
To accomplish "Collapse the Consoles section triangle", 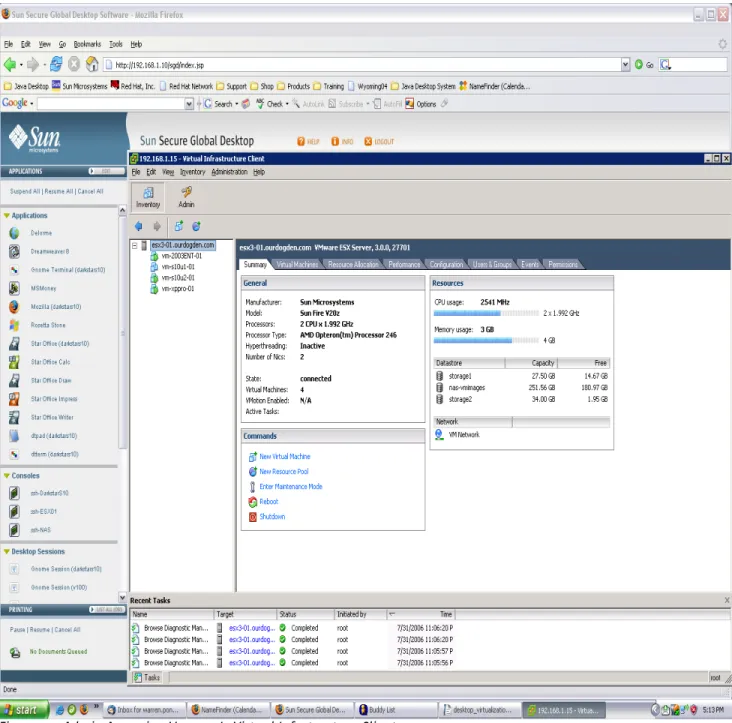I will [x=7, y=476].
